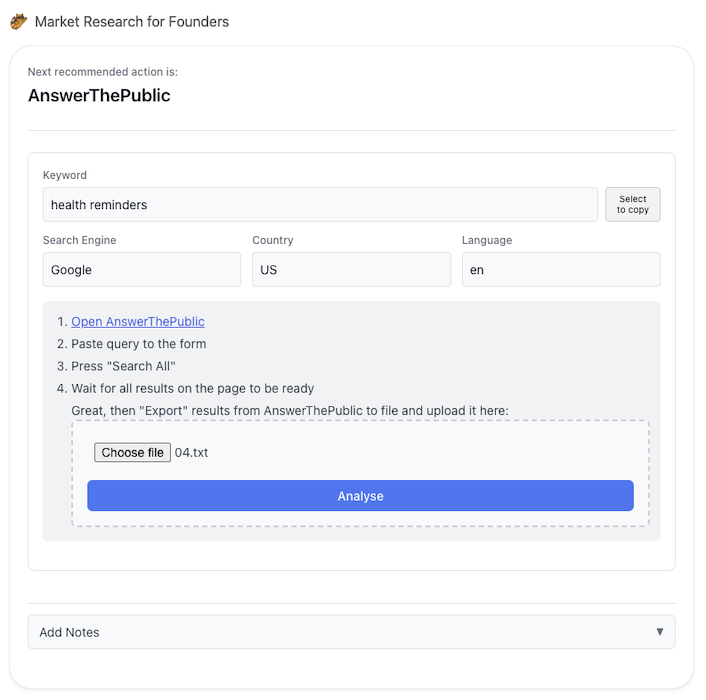Click the Country label text
The image size is (706, 700).
[273, 240]
